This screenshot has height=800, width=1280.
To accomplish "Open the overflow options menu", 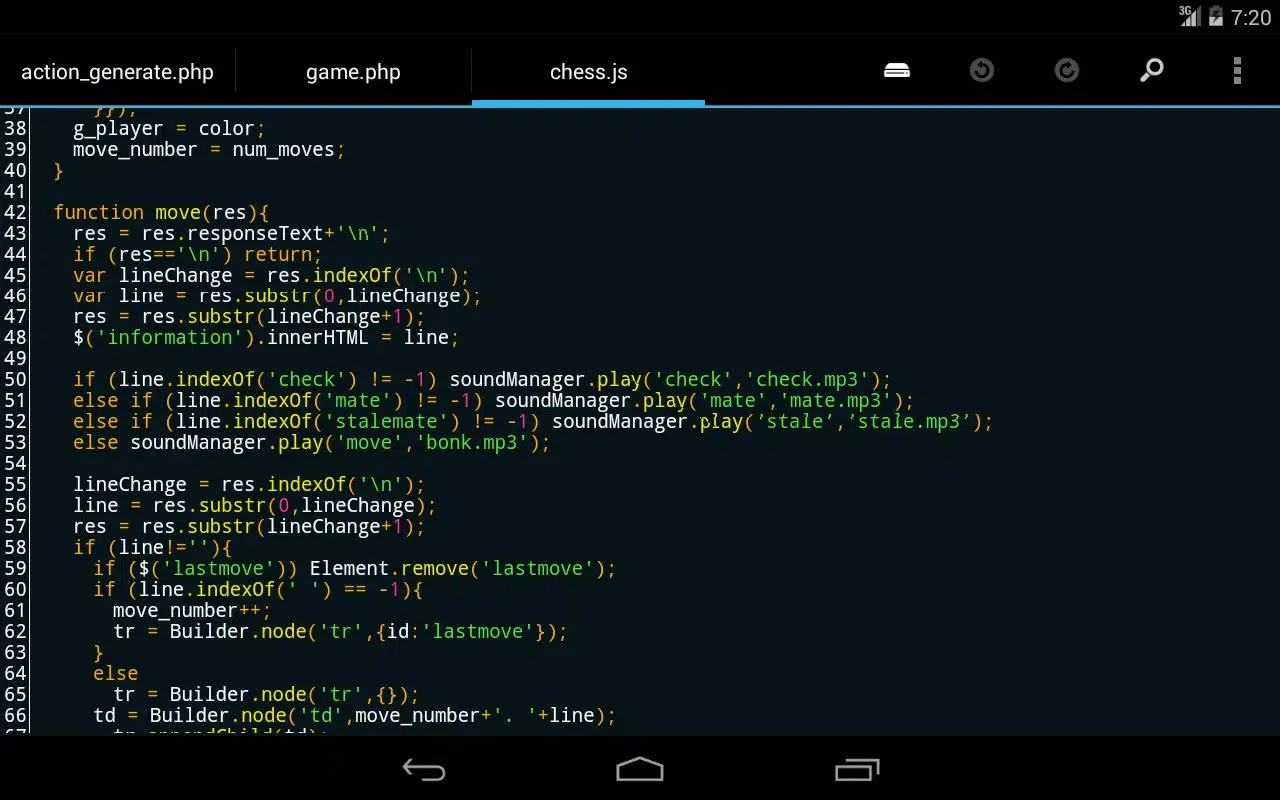I will (1237, 70).
